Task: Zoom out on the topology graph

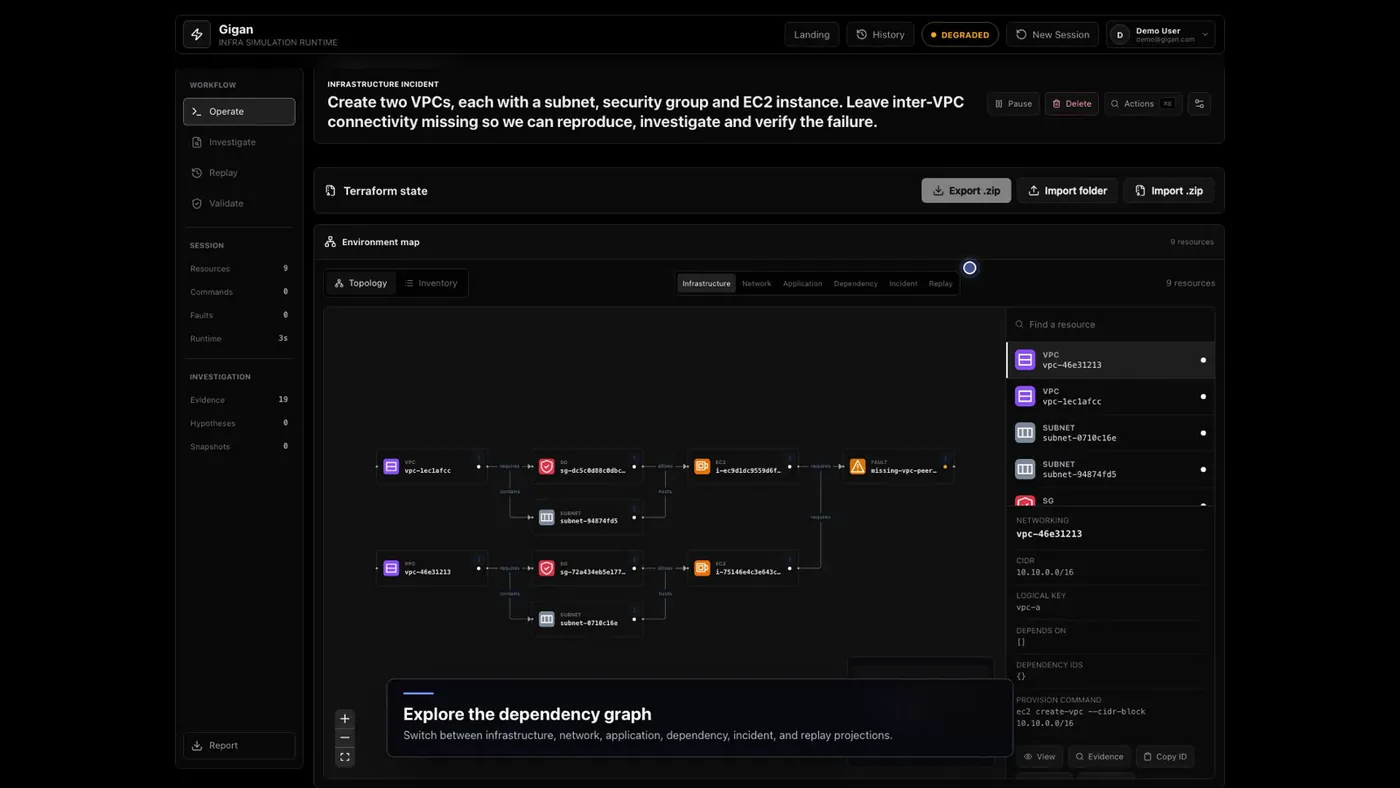Action: [x=345, y=738]
